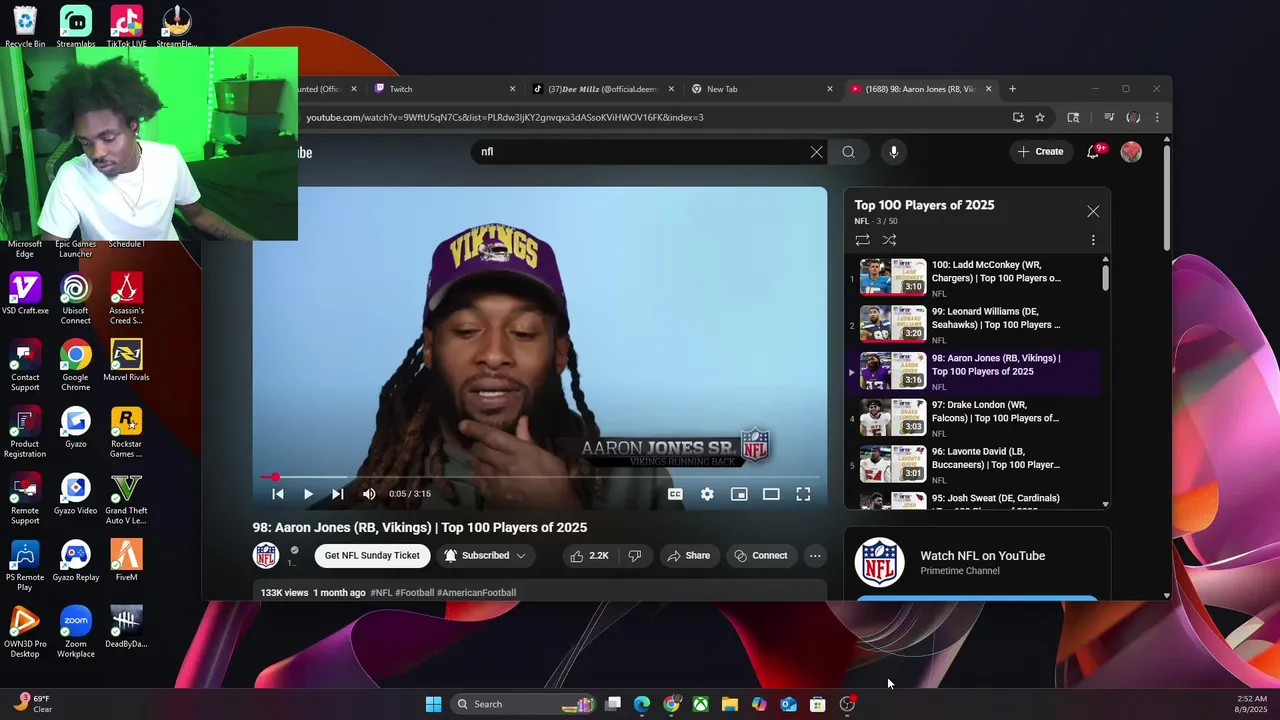Image resolution: width=1280 pixels, height=720 pixels.
Task: Play 99: Leonard Williams playlist video
Action: [975, 325]
